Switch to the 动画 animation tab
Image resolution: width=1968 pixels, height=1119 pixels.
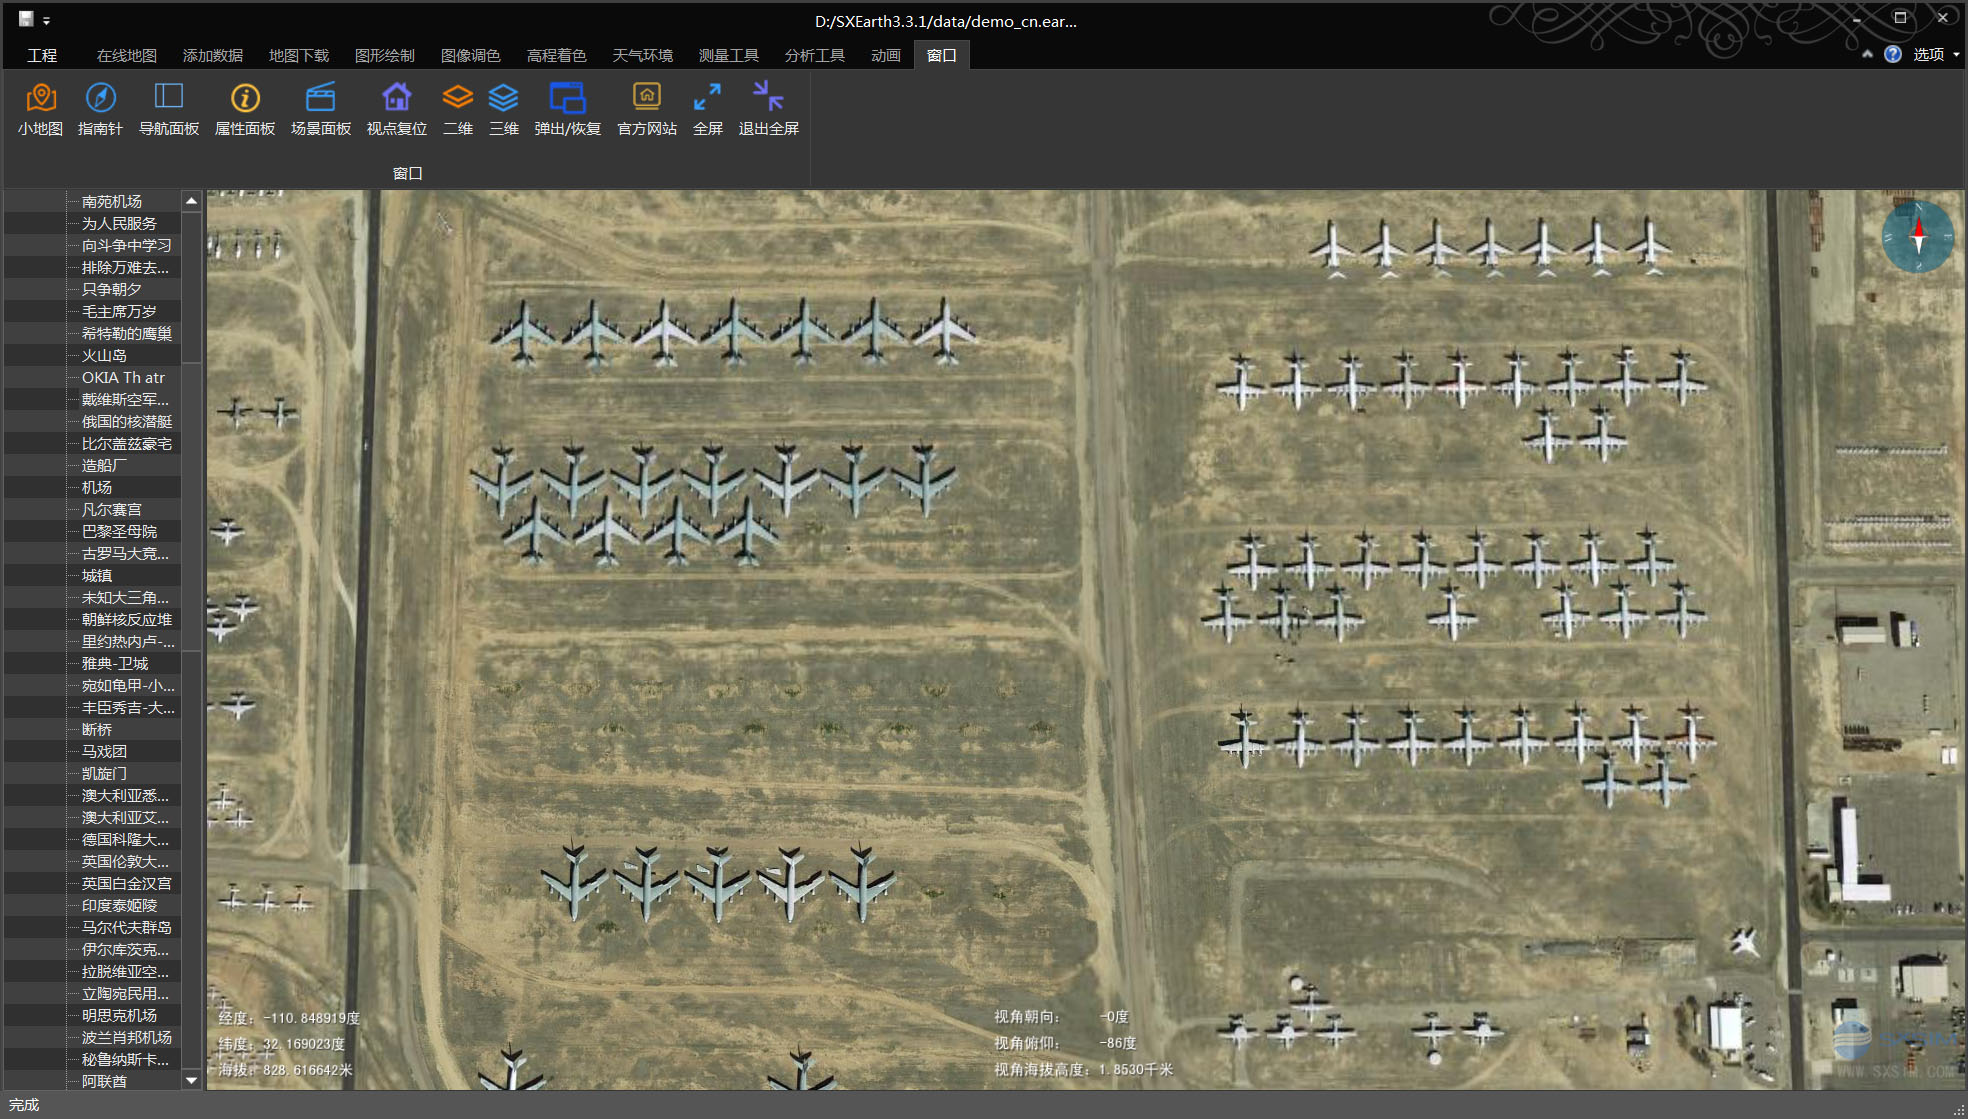(885, 55)
